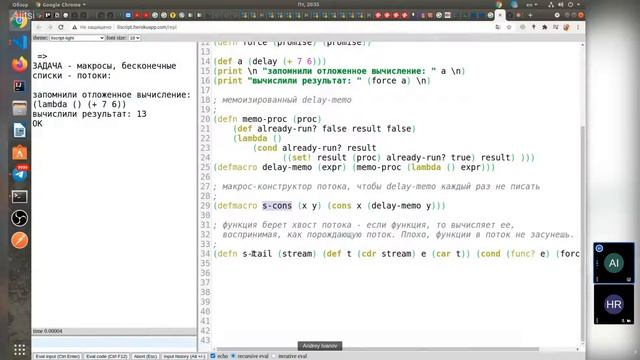
Task: Open the Chrome profile avatar
Action: (566, 27)
